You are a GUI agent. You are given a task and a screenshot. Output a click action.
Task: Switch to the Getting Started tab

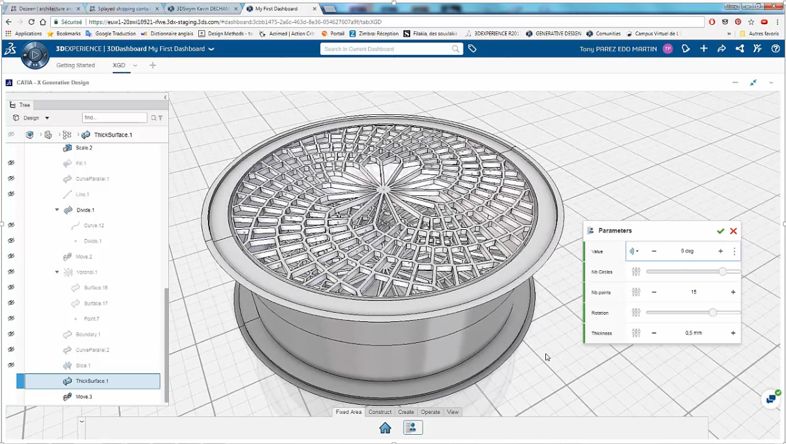(x=76, y=65)
